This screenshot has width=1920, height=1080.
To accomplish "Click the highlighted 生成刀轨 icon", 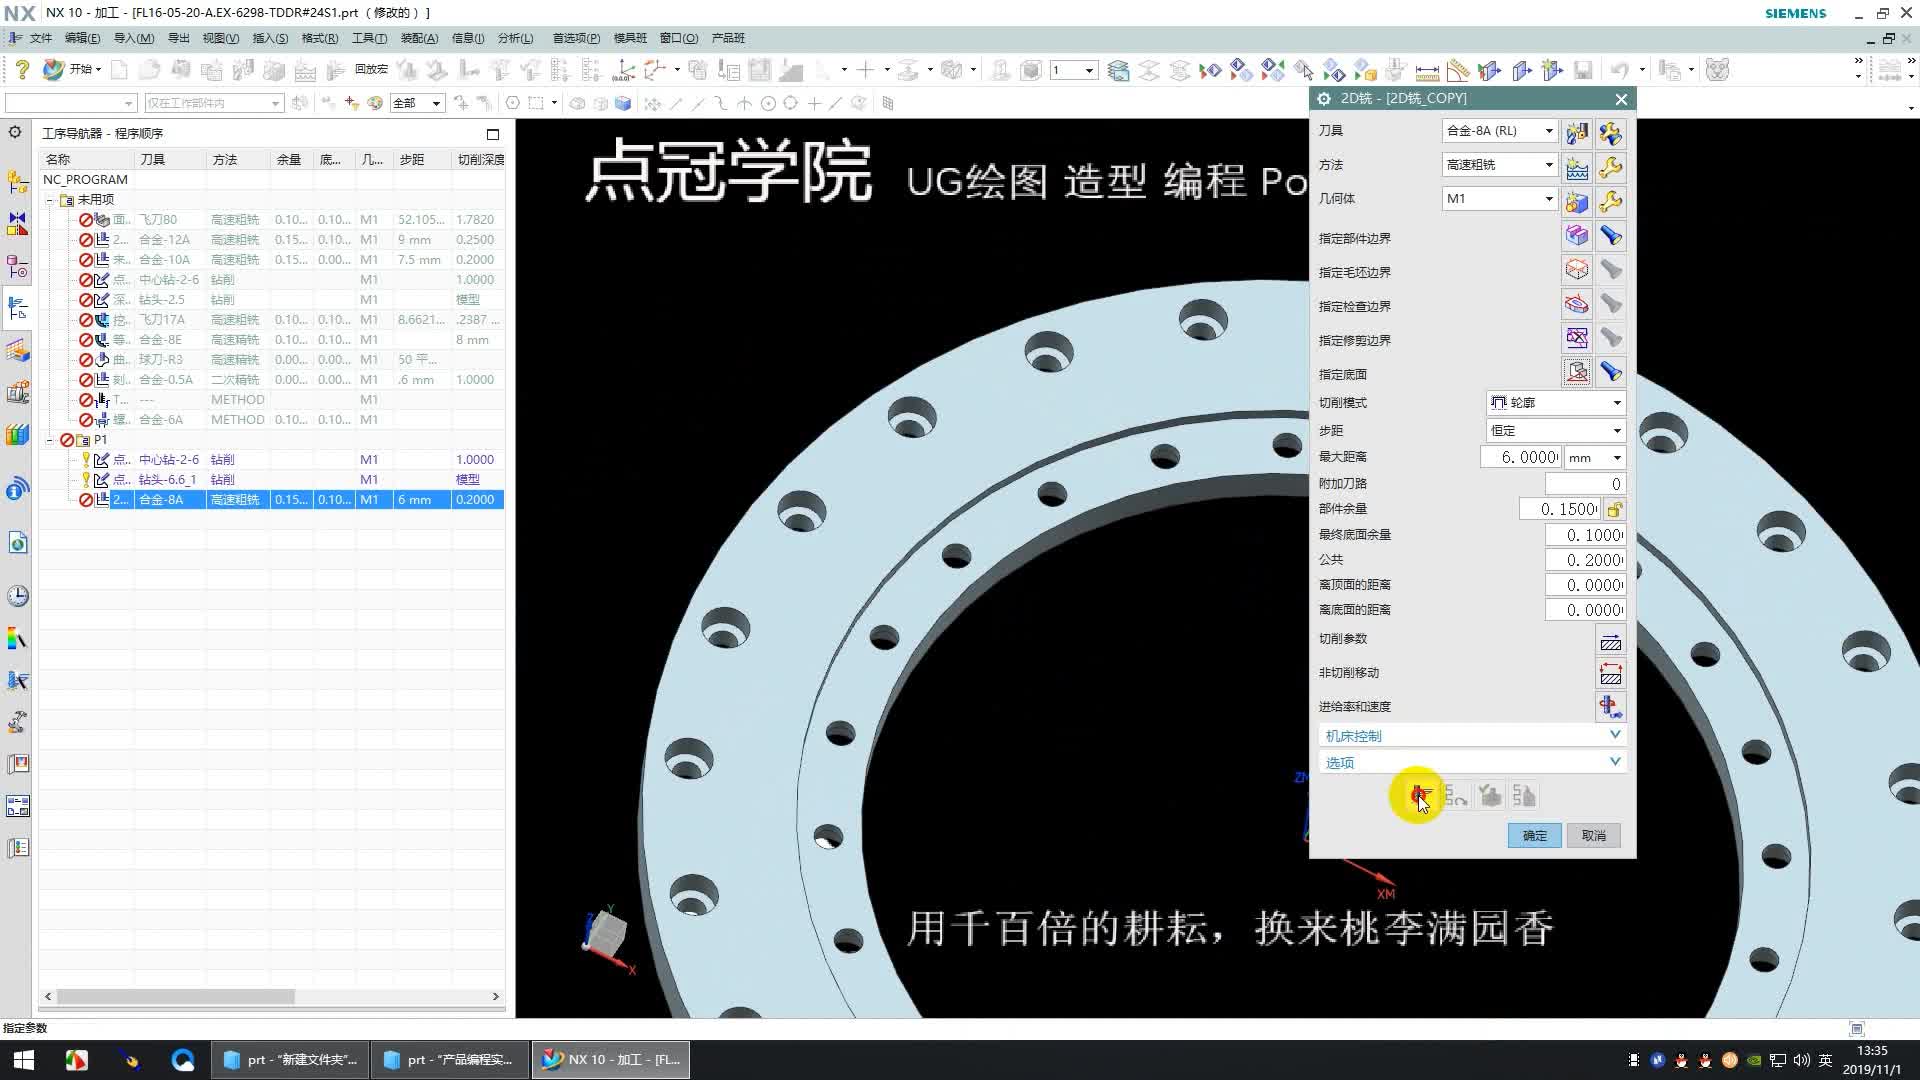I will tap(1418, 795).
